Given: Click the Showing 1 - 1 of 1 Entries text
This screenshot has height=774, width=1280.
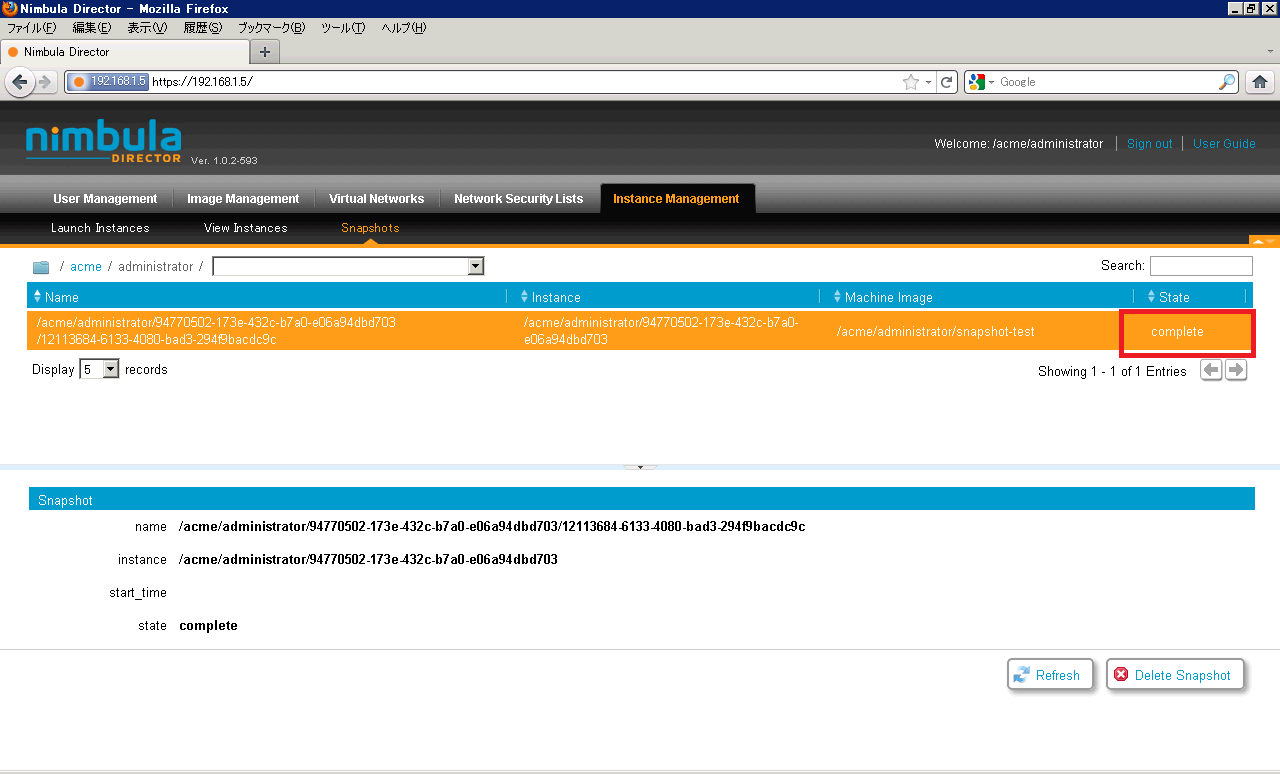Looking at the screenshot, I should 1112,371.
